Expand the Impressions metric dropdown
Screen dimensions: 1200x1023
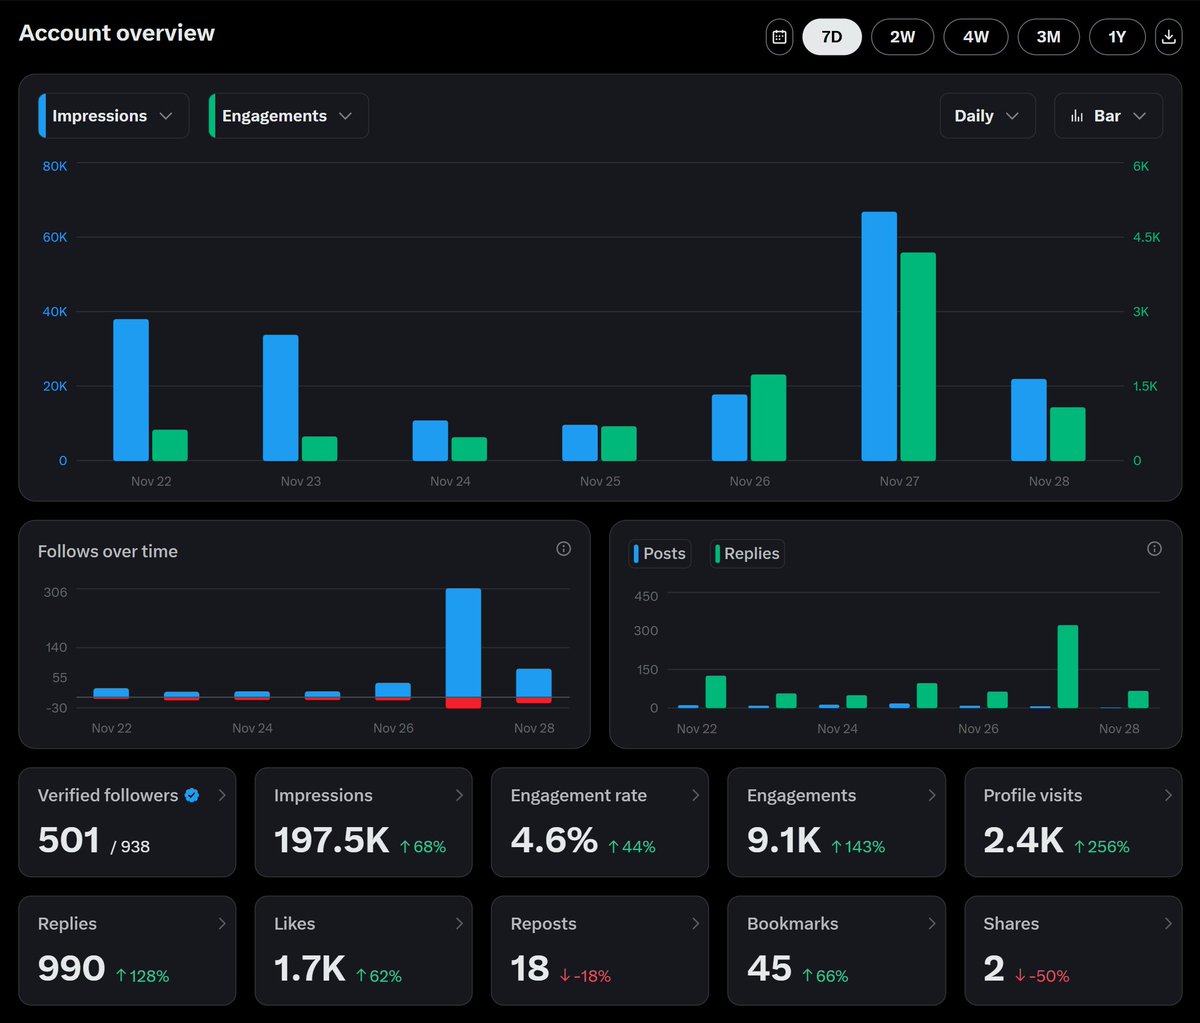pos(114,116)
